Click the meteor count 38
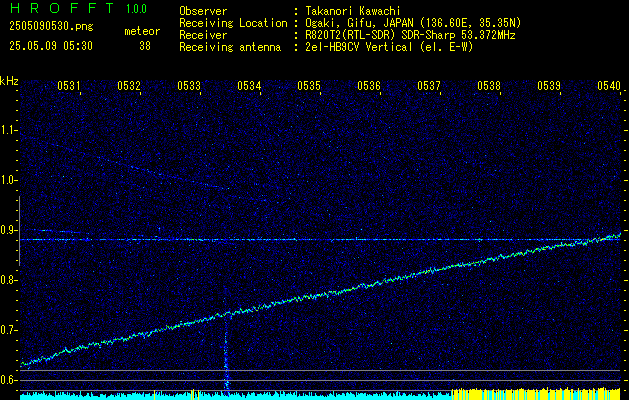This screenshot has width=629, height=400. (x=145, y=46)
